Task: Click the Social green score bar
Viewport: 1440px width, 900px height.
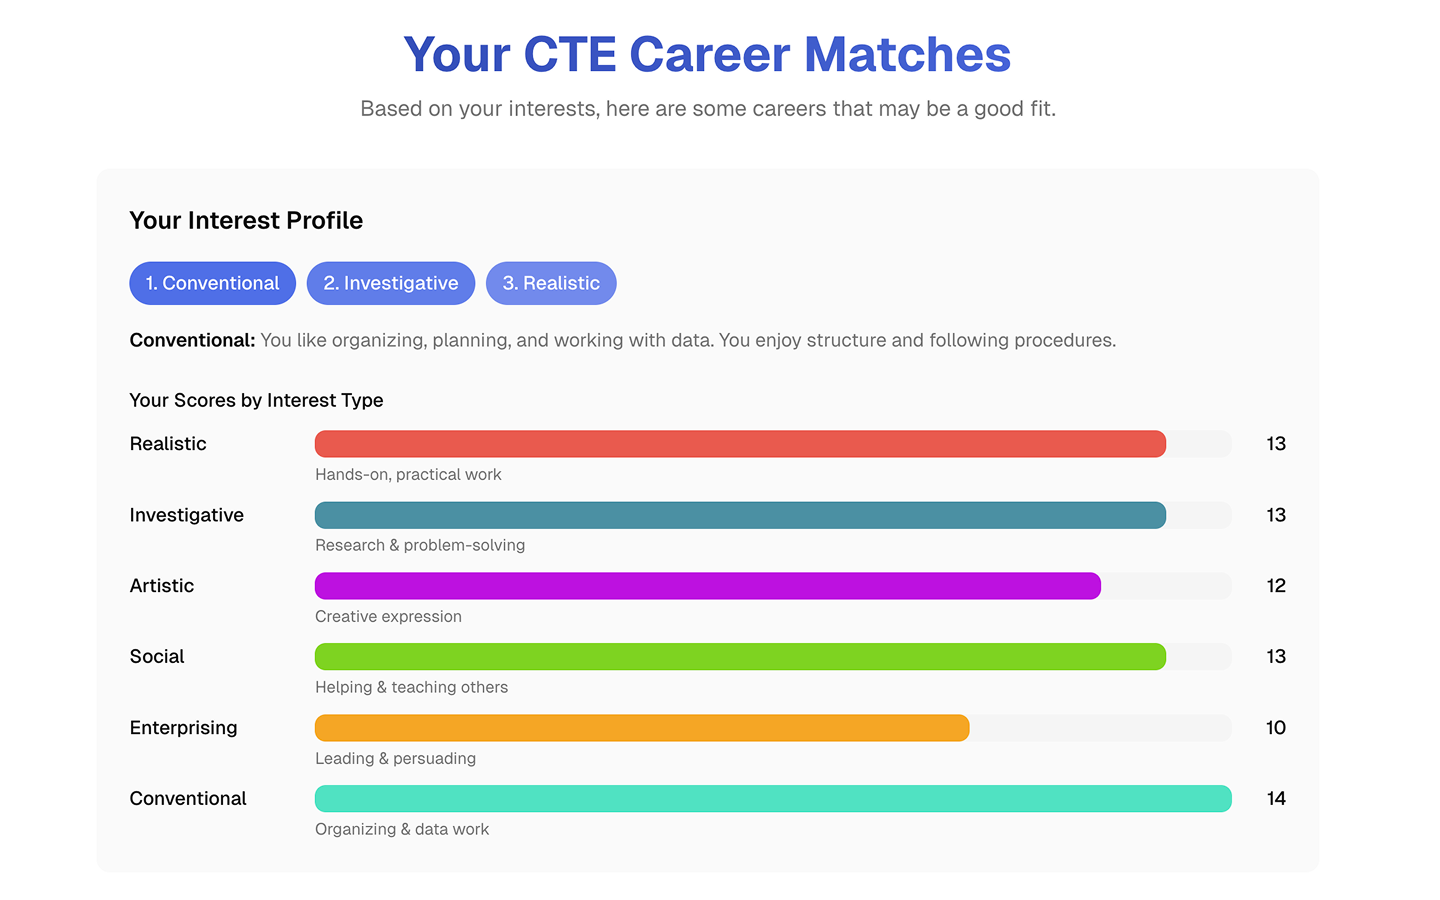Action: (740, 657)
